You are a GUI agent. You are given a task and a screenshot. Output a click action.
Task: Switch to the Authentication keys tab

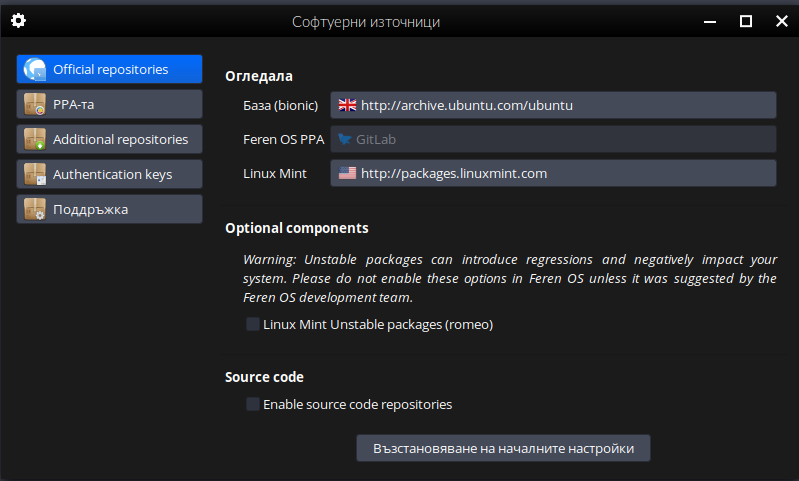[x=110, y=174]
